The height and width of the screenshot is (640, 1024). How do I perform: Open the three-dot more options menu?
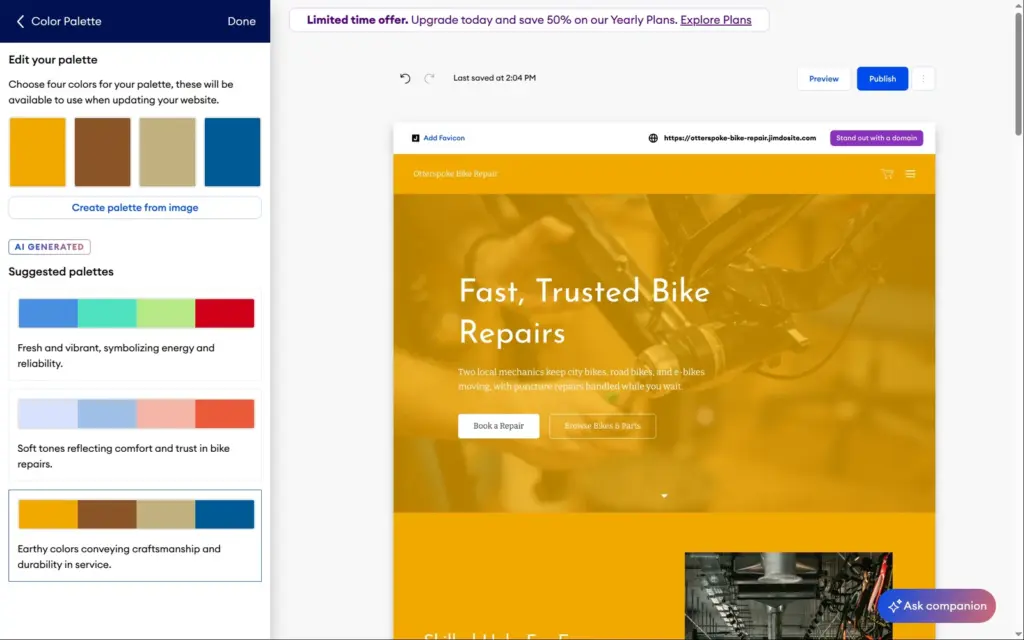coord(923,78)
